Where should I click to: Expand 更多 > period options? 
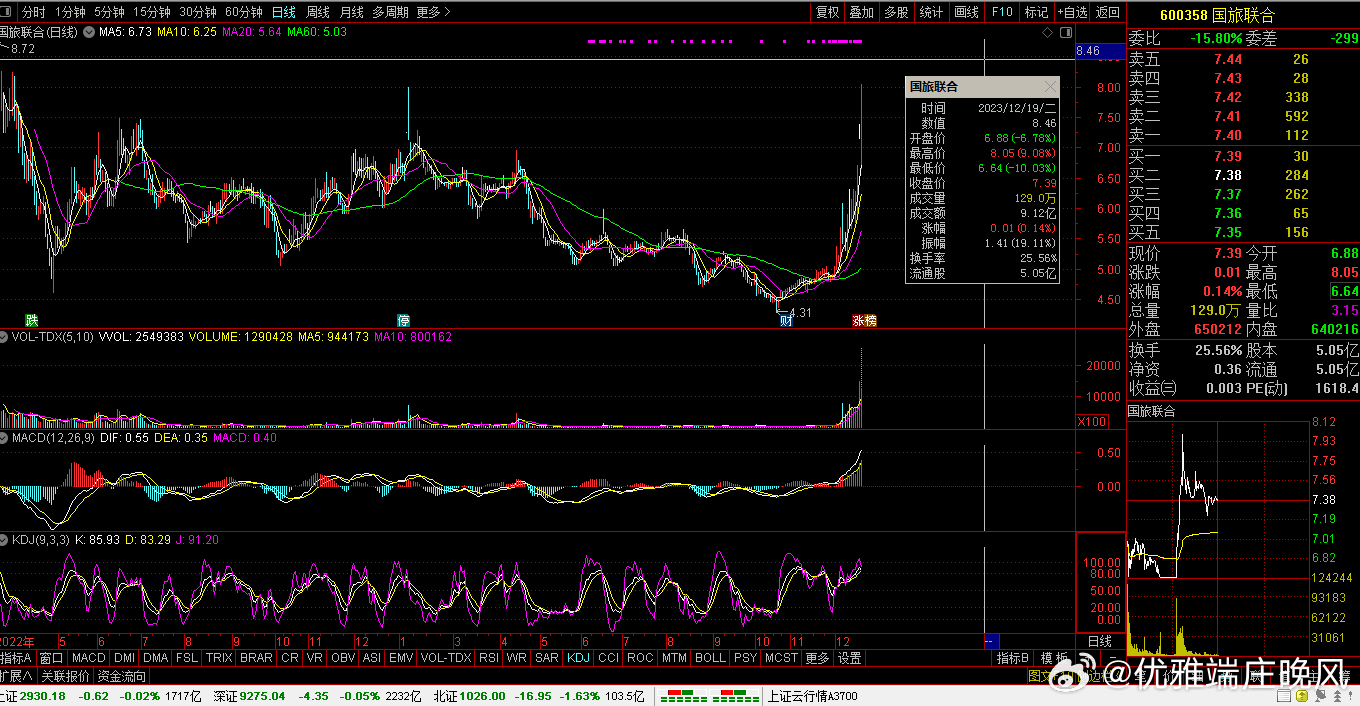click(x=433, y=12)
